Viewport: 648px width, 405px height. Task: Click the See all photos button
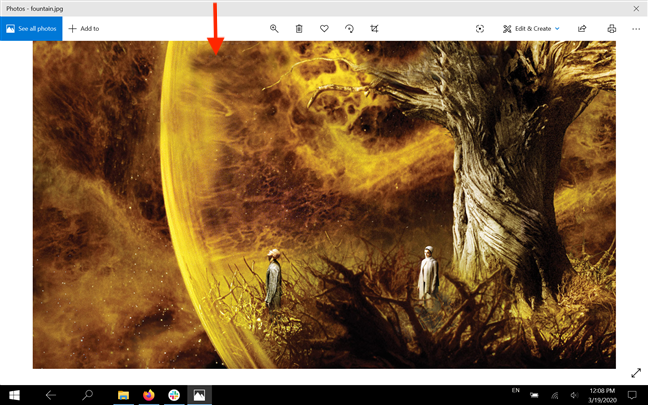pyautogui.click(x=31, y=29)
